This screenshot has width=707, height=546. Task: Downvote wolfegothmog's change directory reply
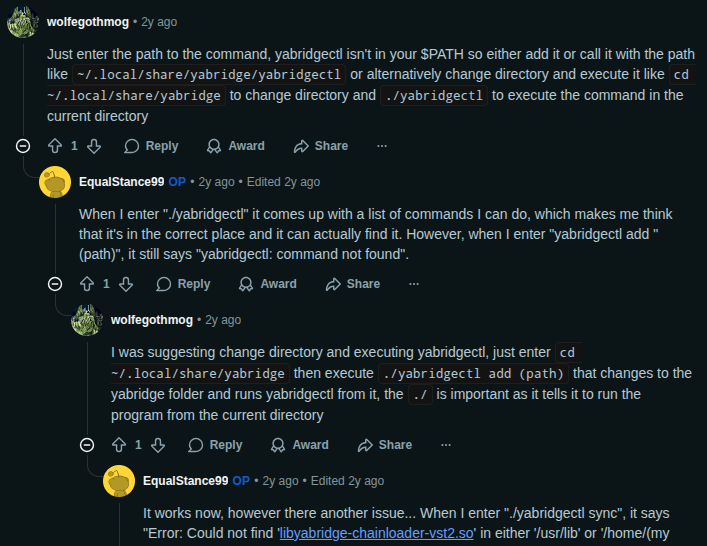(x=158, y=445)
